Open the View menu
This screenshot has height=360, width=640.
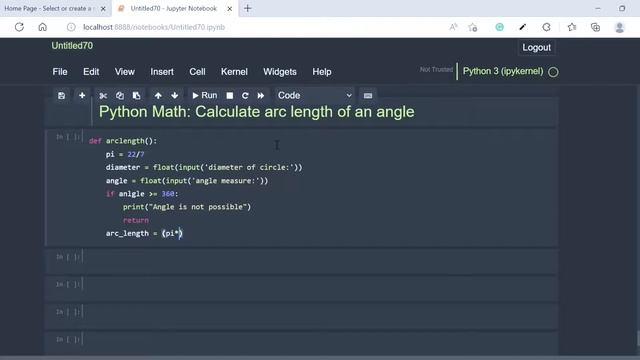point(124,72)
